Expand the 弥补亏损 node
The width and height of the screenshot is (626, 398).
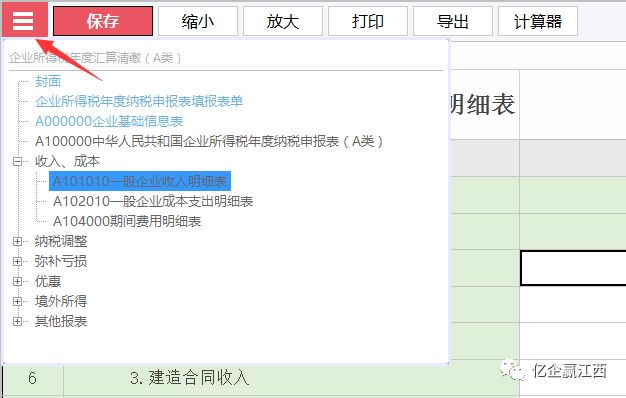click(17, 261)
